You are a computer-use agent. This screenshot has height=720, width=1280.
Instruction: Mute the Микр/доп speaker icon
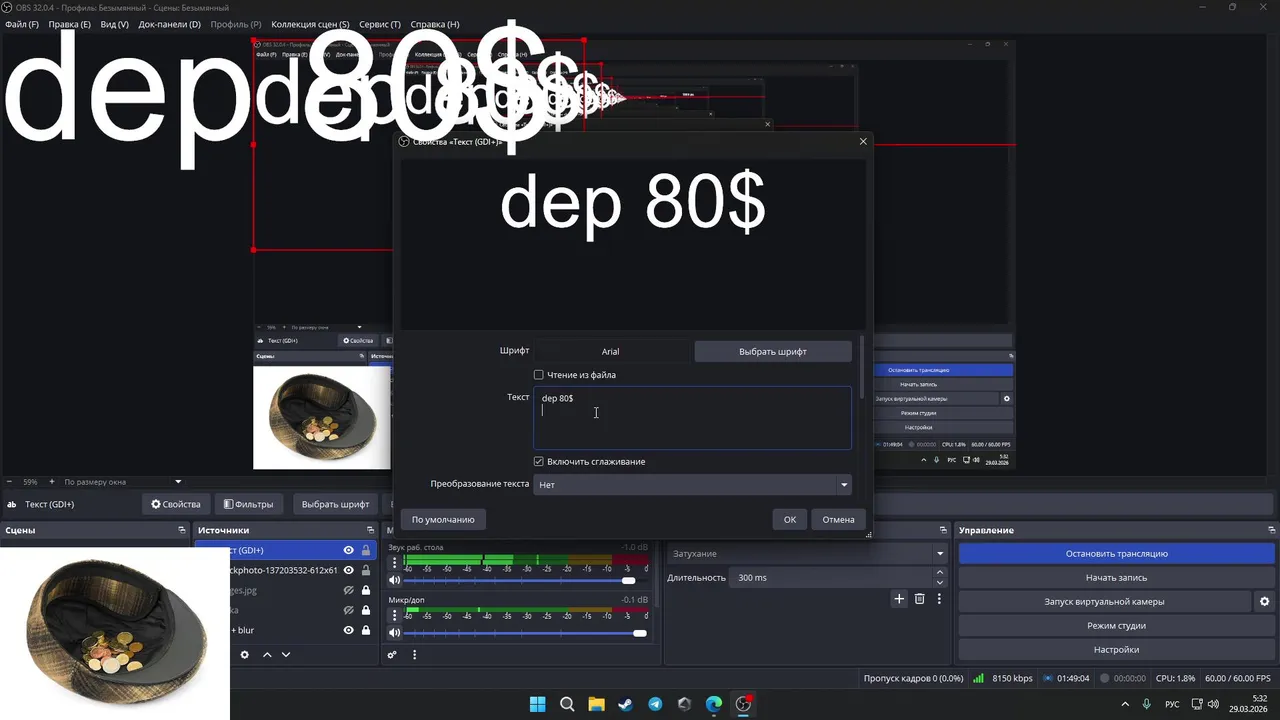[394, 633]
